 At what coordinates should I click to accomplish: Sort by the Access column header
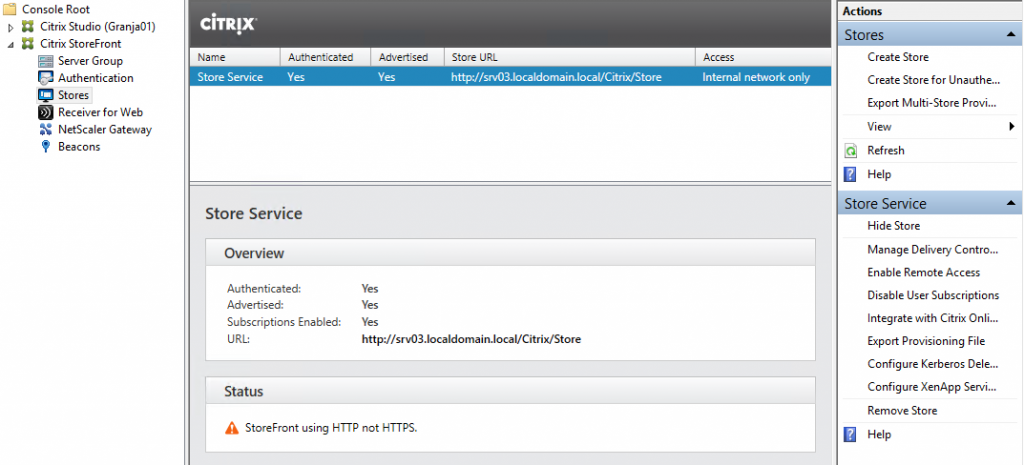pyautogui.click(x=763, y=57)
